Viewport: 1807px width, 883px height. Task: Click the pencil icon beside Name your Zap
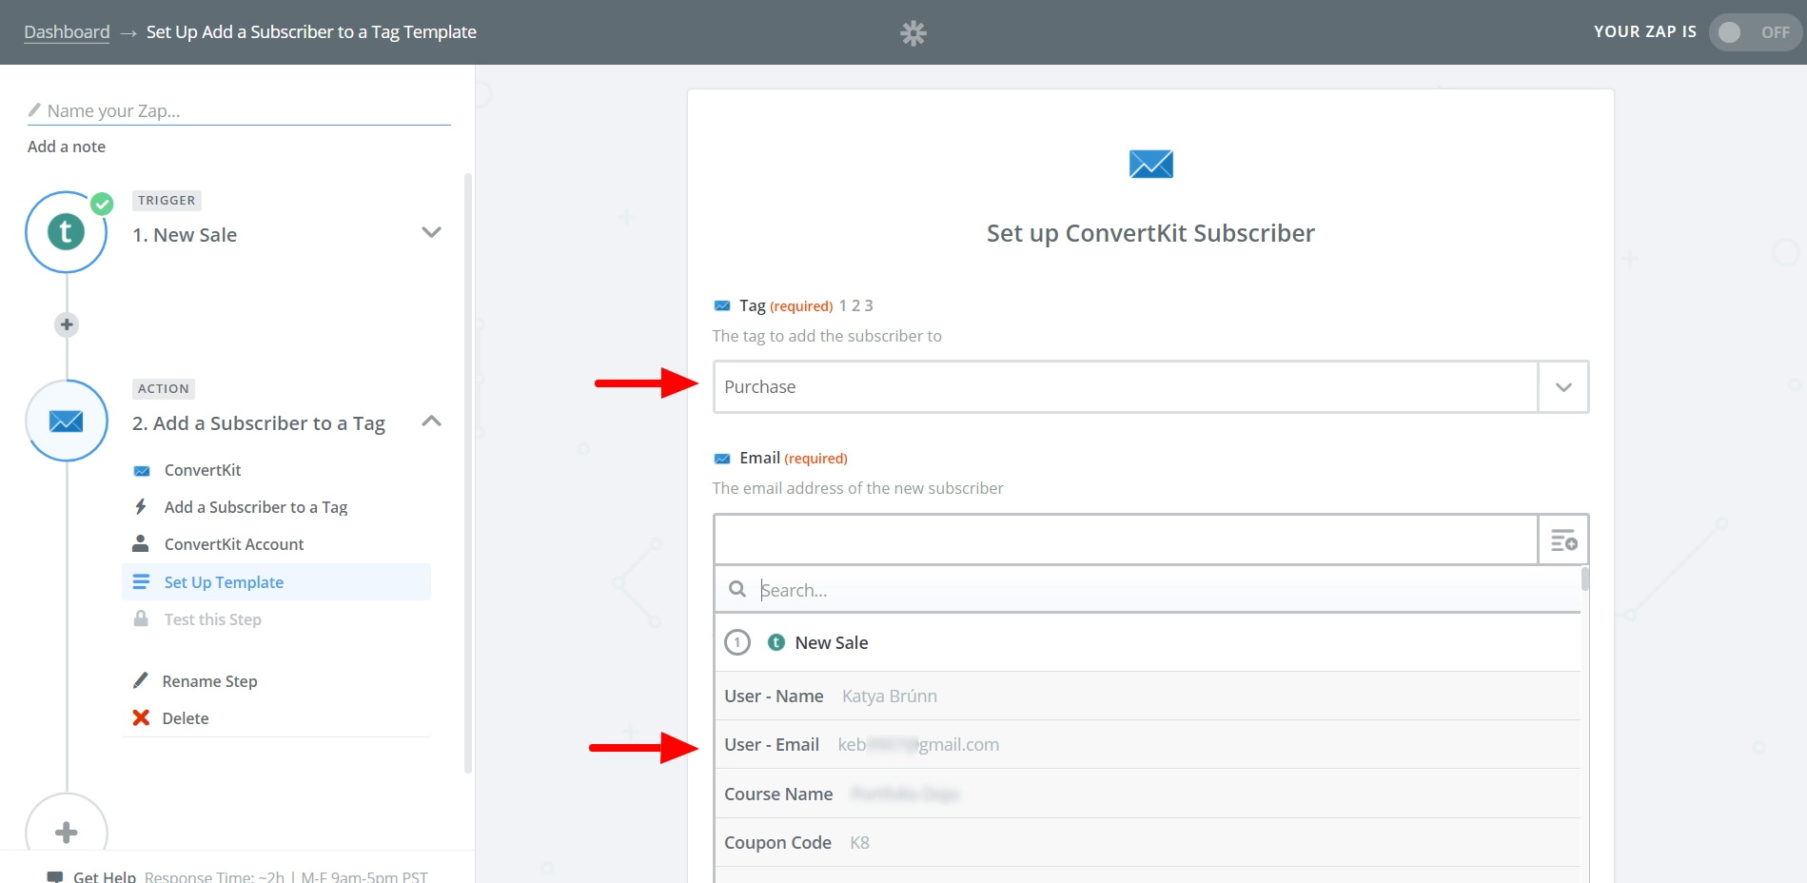34,110
